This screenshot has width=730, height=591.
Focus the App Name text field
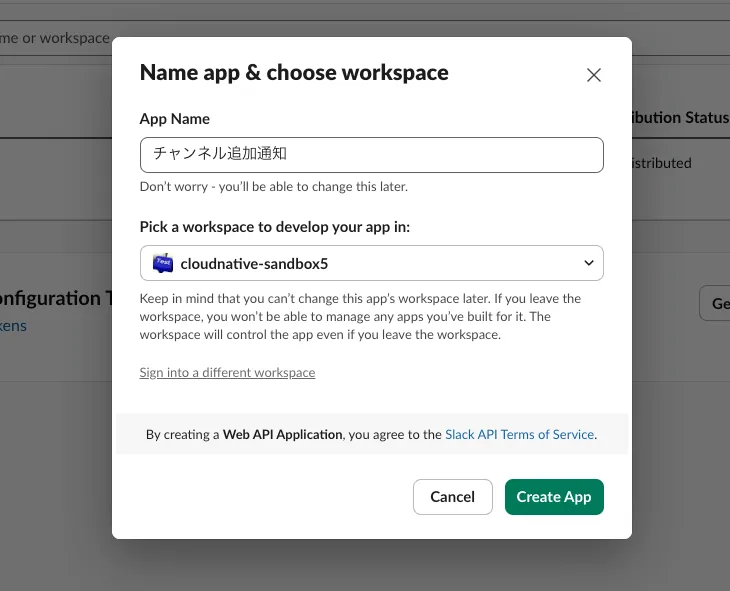(371, 155)
